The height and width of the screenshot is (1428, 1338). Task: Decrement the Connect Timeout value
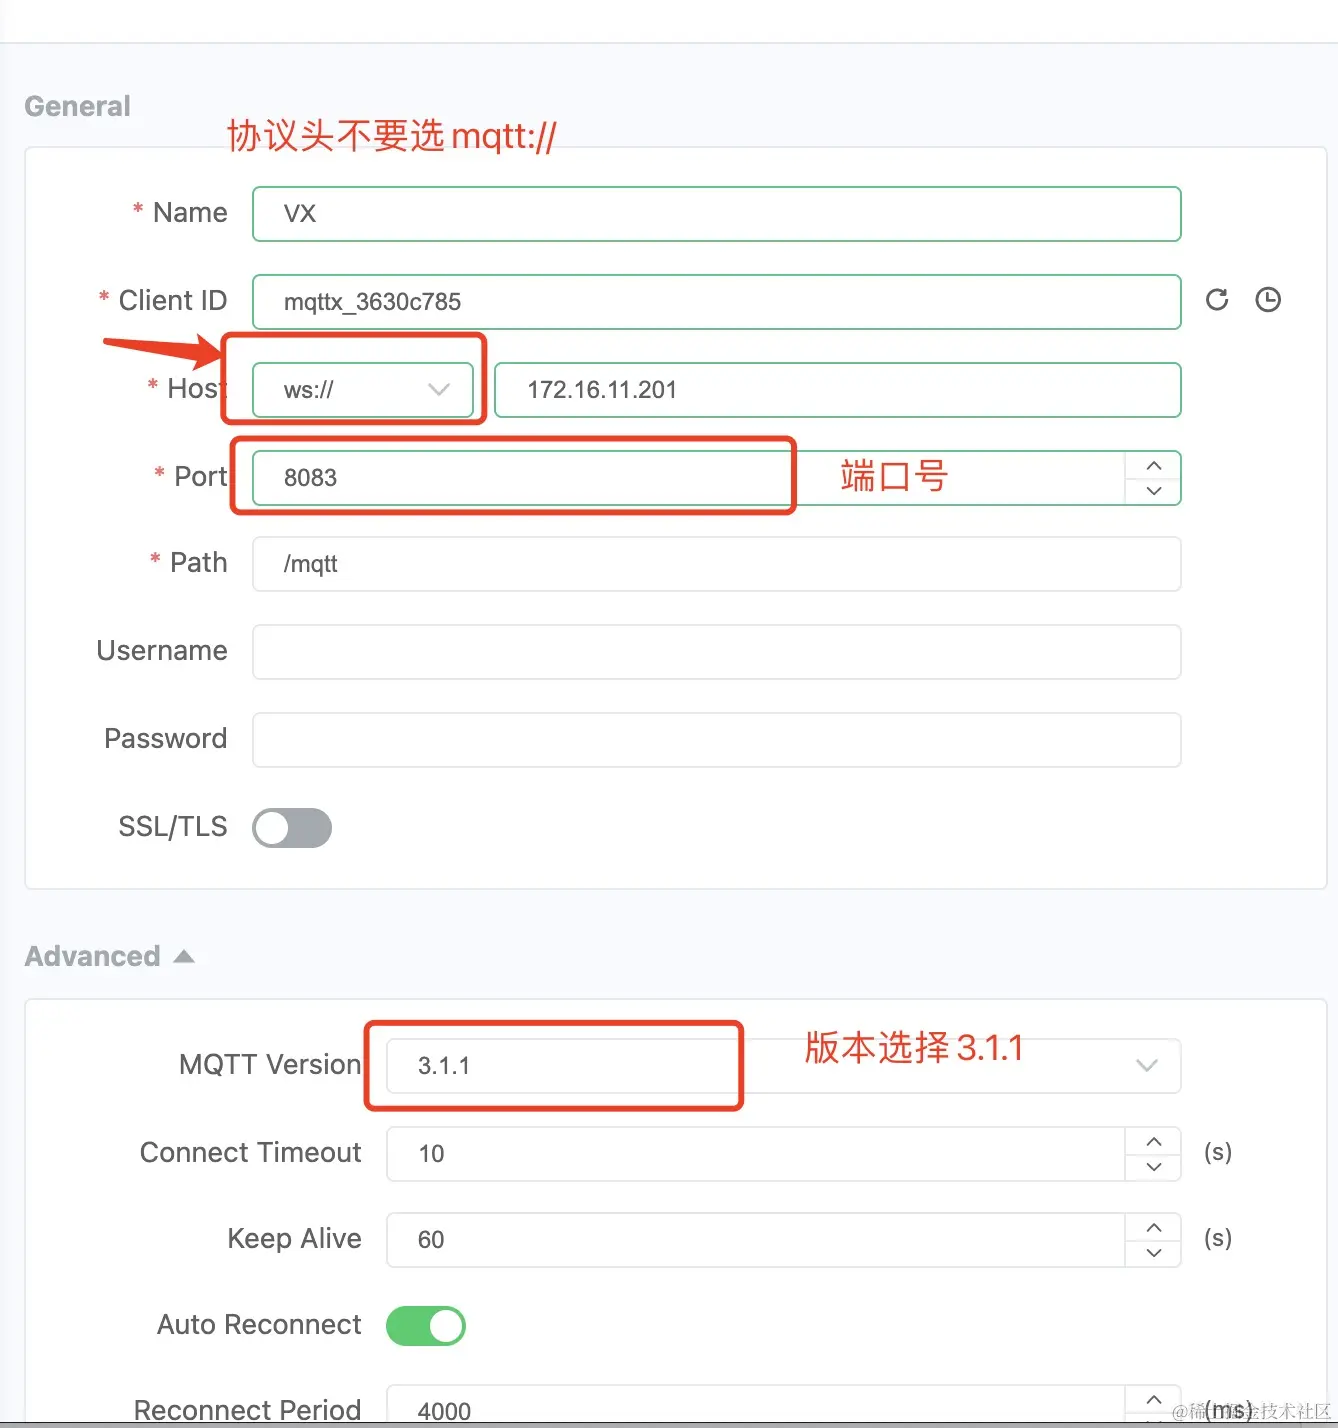[1154, 1167]
